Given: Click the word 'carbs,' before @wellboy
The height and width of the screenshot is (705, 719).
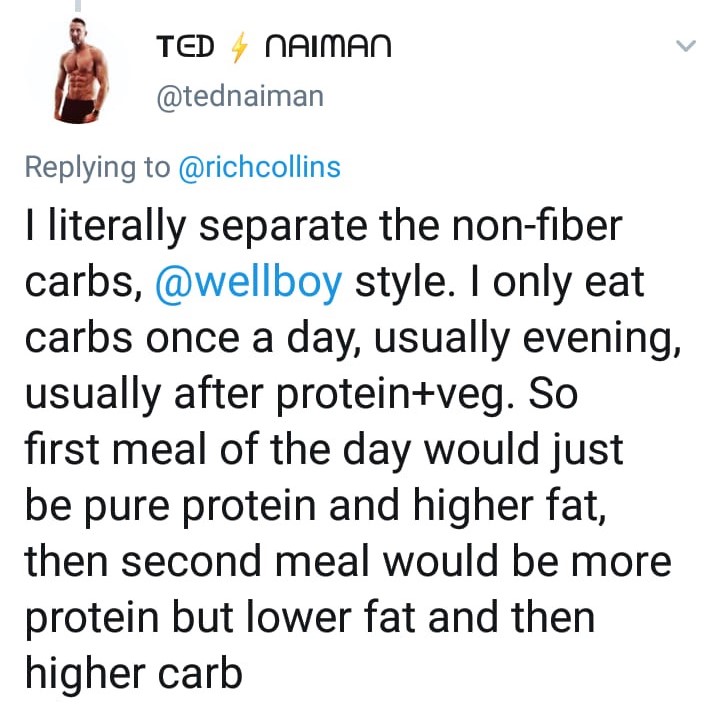Looking at the screenshot, I should (x=83, y=283).
